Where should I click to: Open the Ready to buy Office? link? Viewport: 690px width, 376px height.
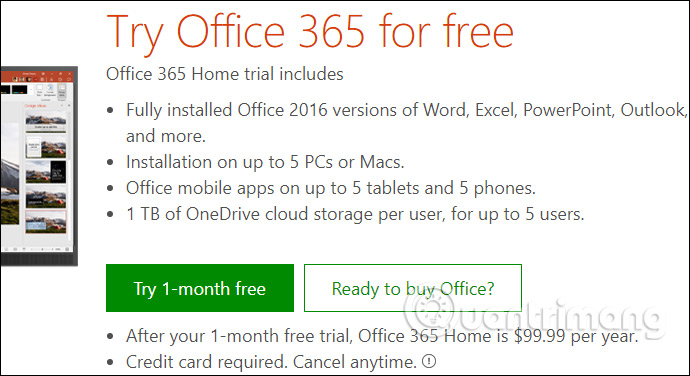pos(413,288)
